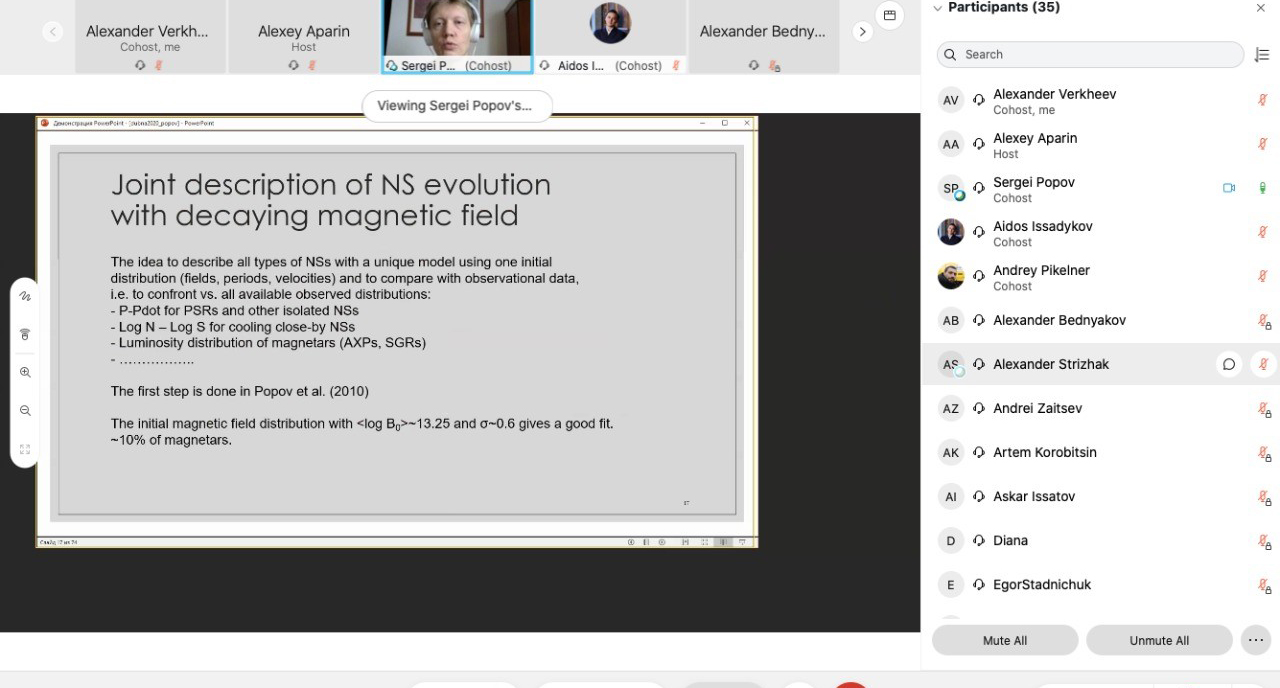Toggle Sergei Popov's video camera icon
This screenshot has width=1280, height=688.
[1229, 188]
